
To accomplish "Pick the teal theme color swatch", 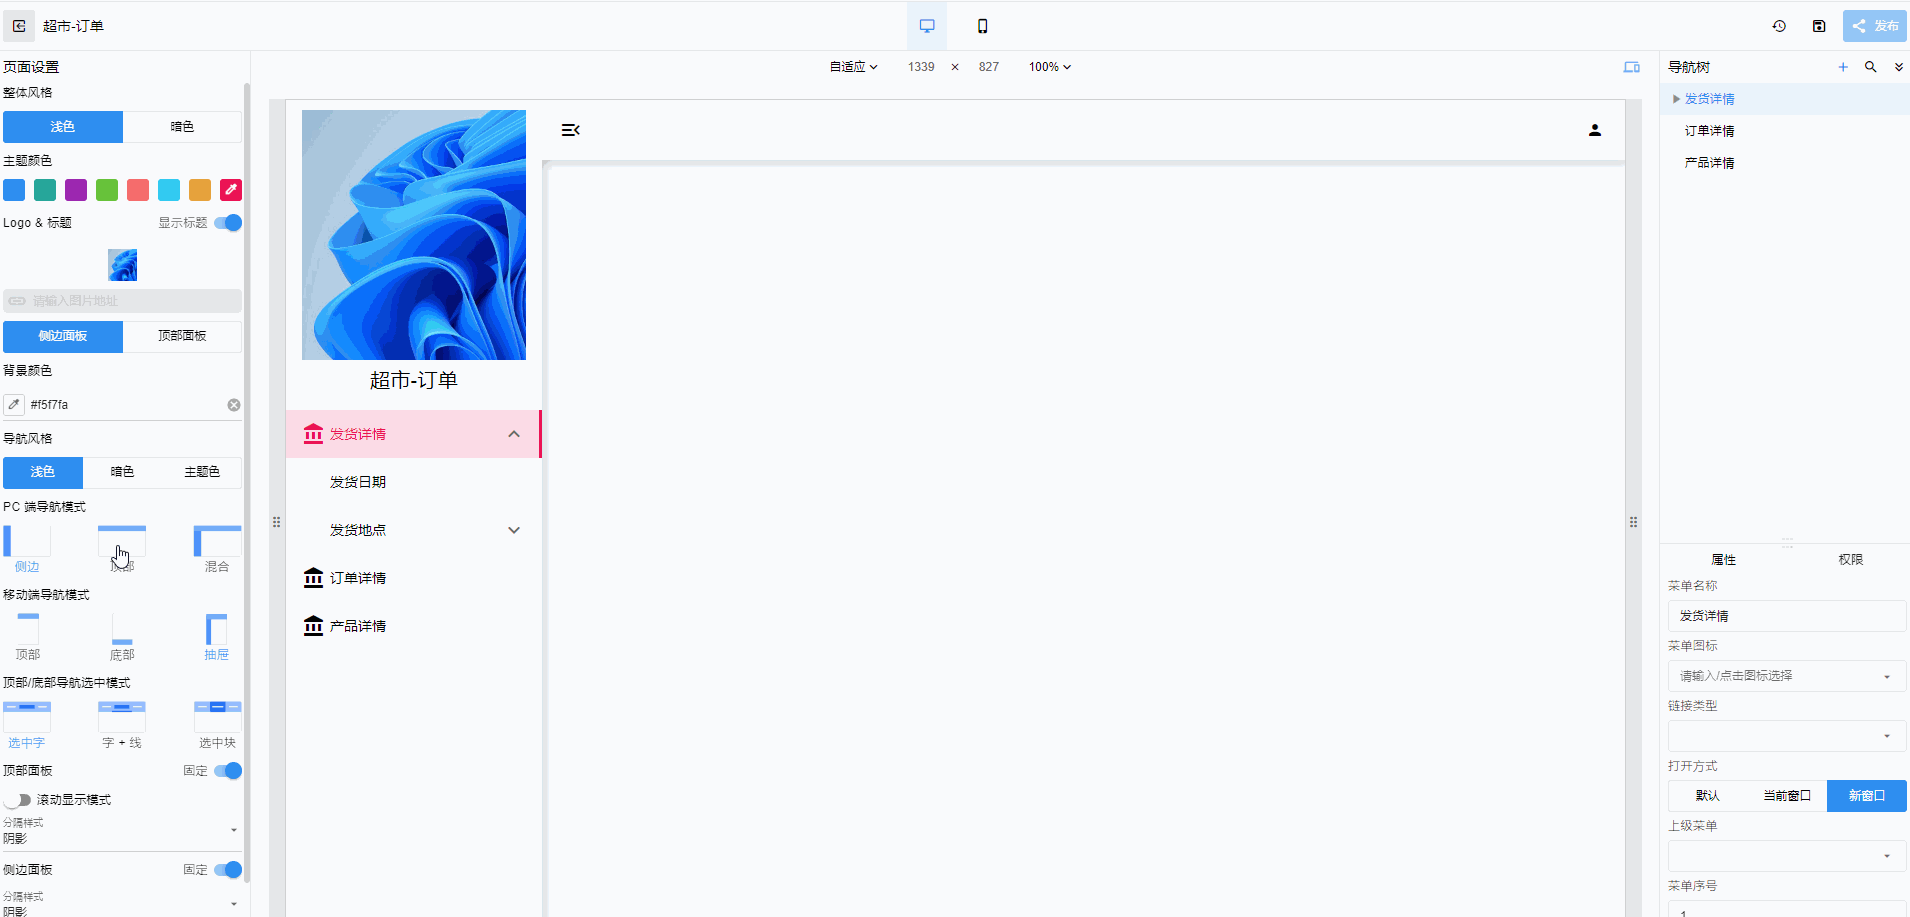I will (45, 190).
